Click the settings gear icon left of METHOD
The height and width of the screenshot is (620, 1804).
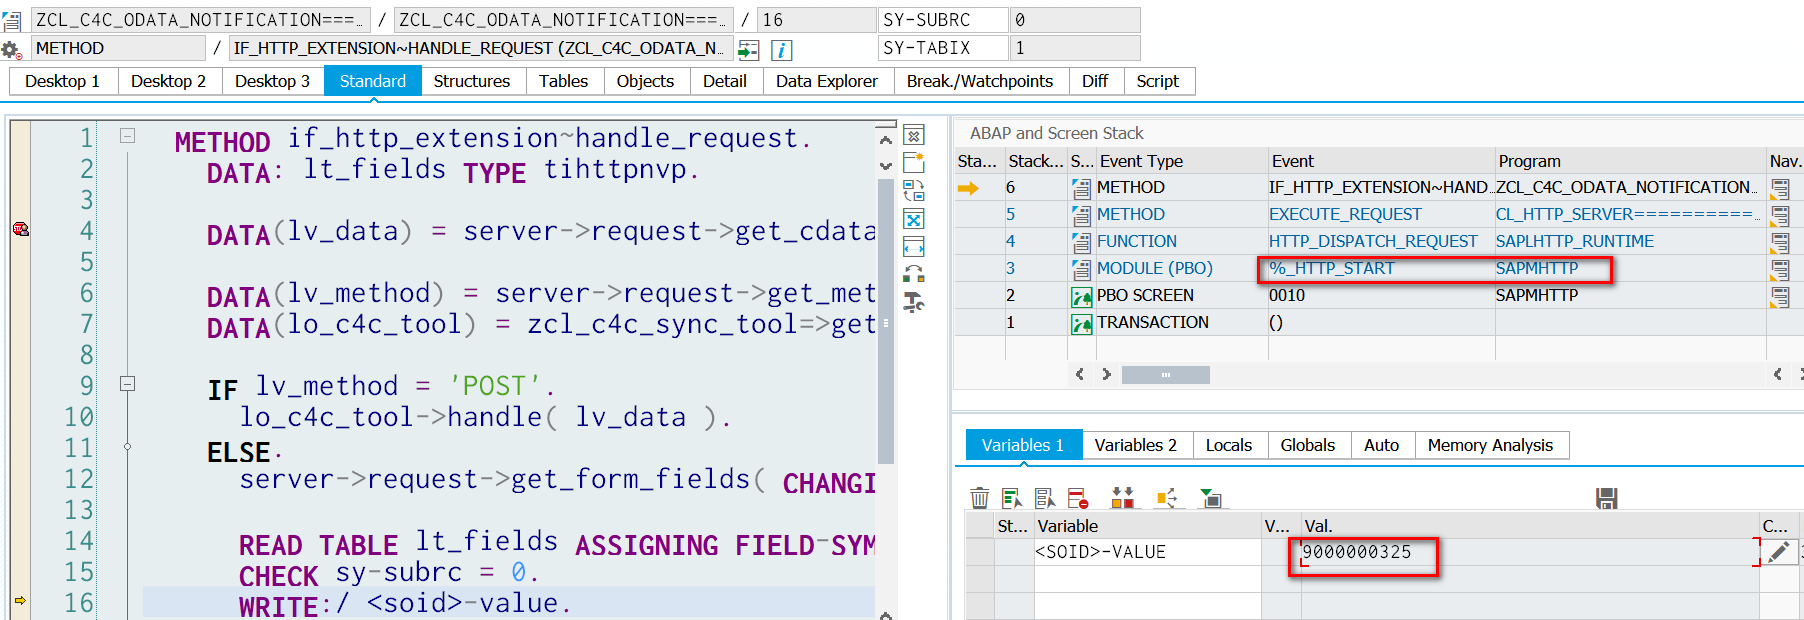point(11,49)
